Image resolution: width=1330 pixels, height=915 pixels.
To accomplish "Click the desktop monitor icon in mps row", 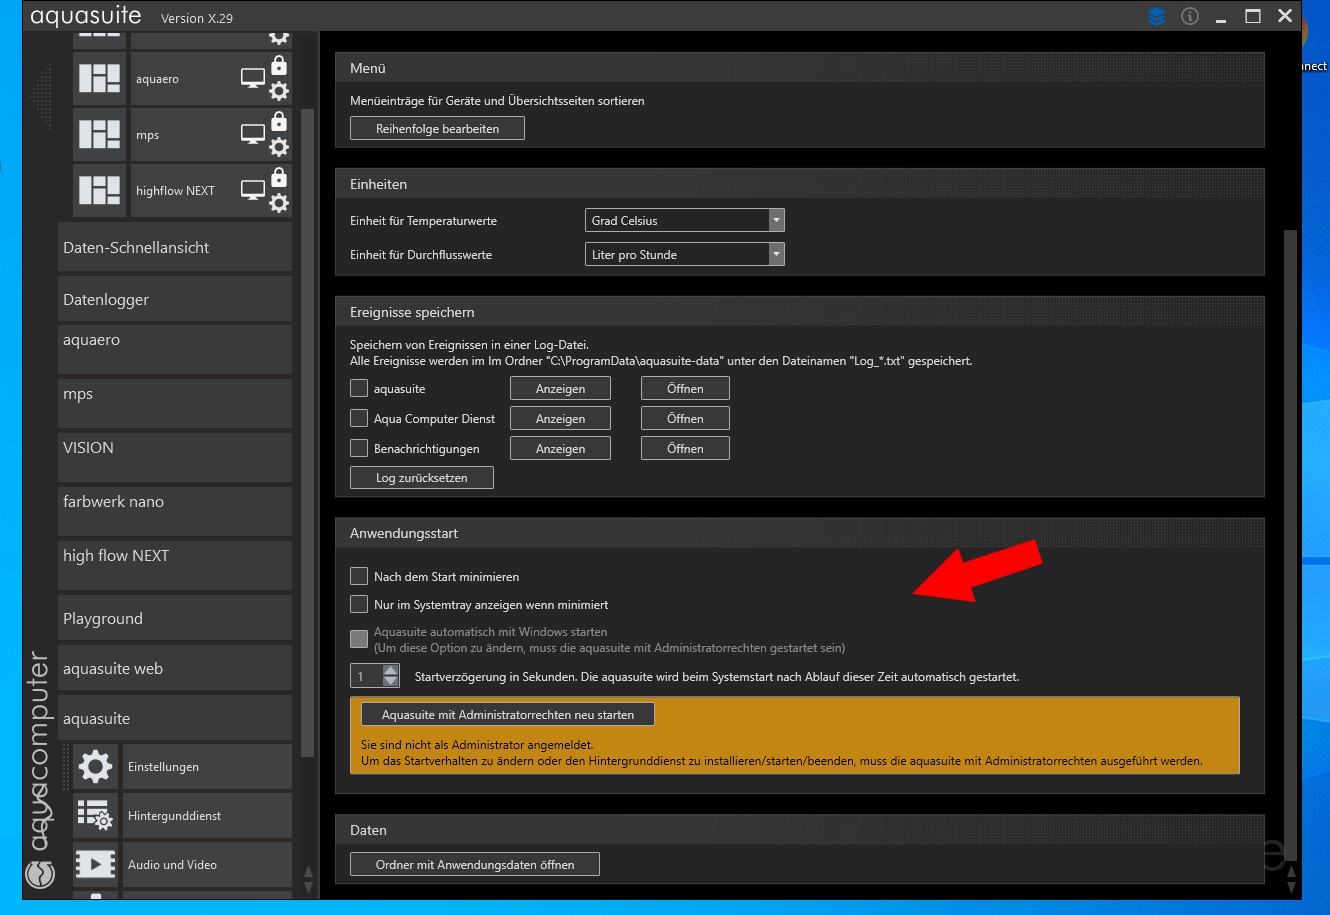I will click(253, 135).
